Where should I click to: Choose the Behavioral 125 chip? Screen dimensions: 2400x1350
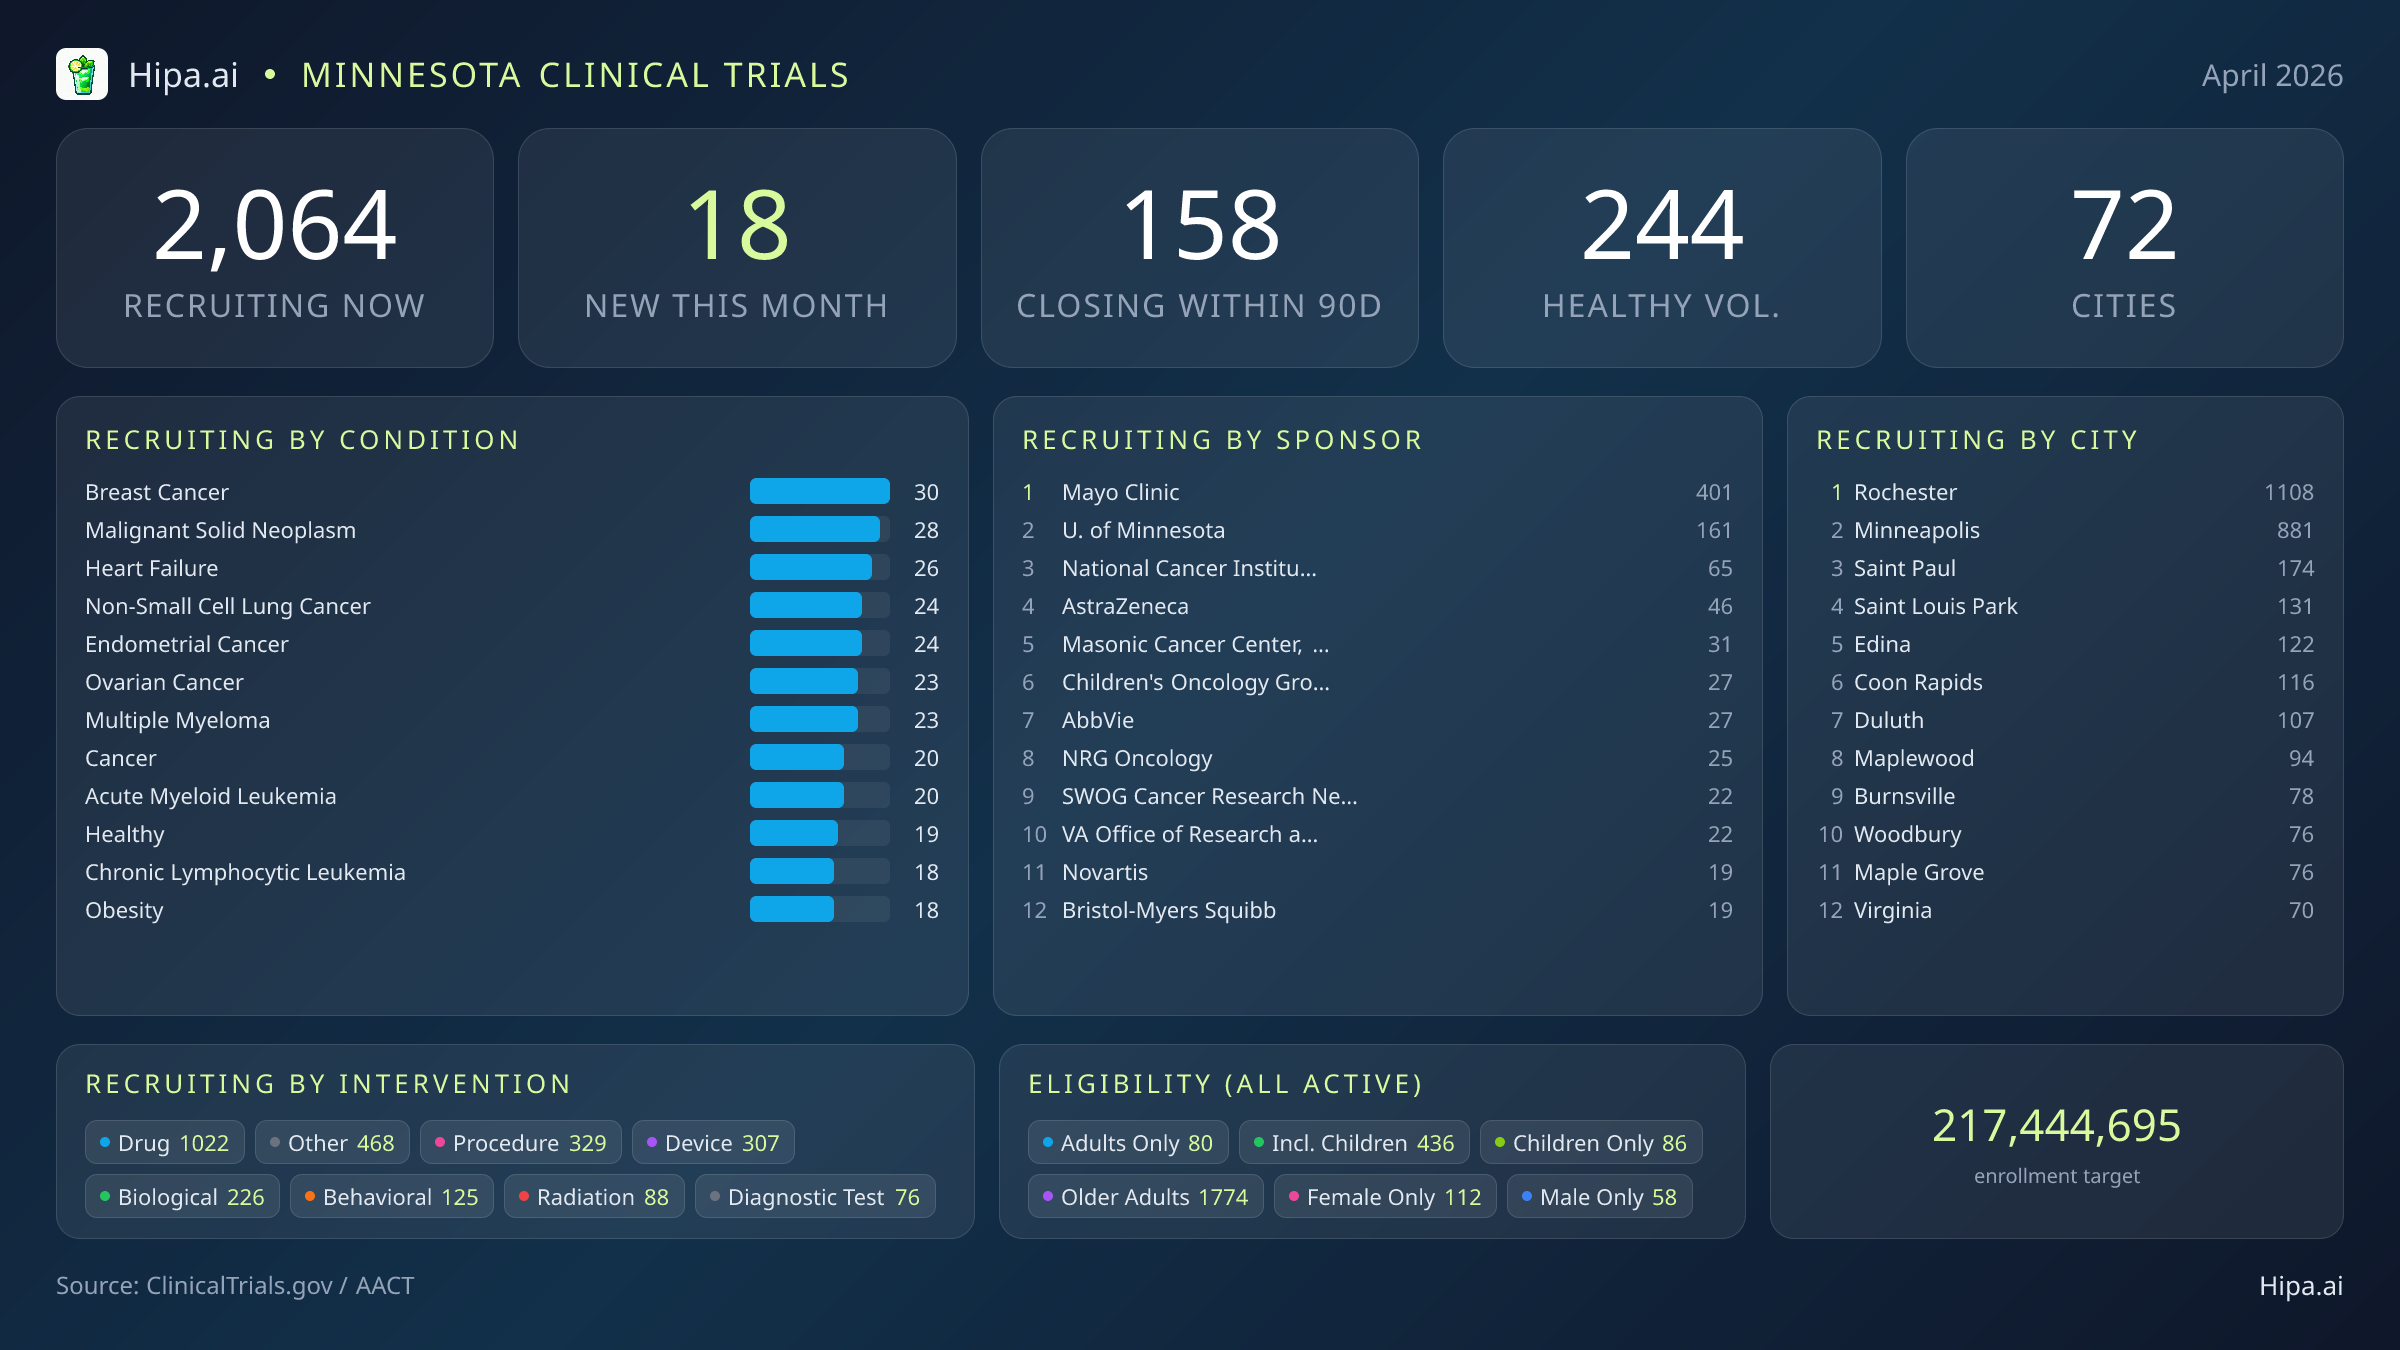pyautogui.click(x=392, y=1197)
